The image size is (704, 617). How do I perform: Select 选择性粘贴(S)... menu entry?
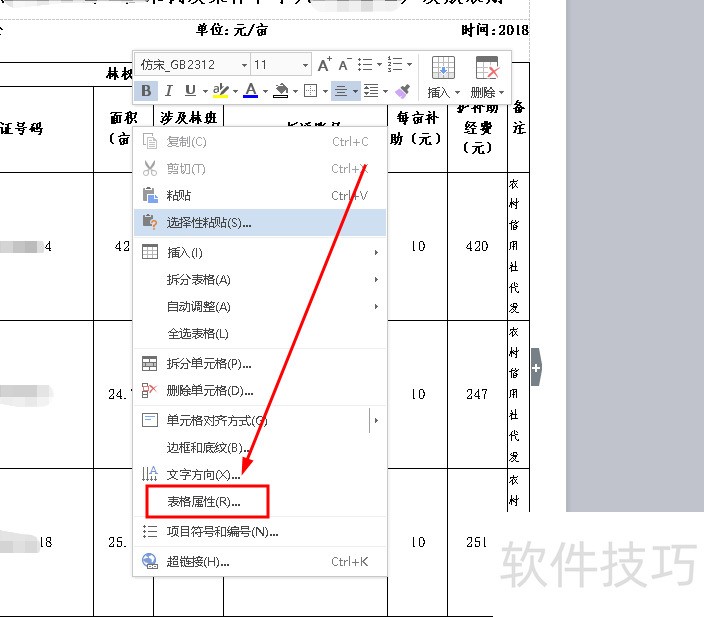(x=260, y=222)
